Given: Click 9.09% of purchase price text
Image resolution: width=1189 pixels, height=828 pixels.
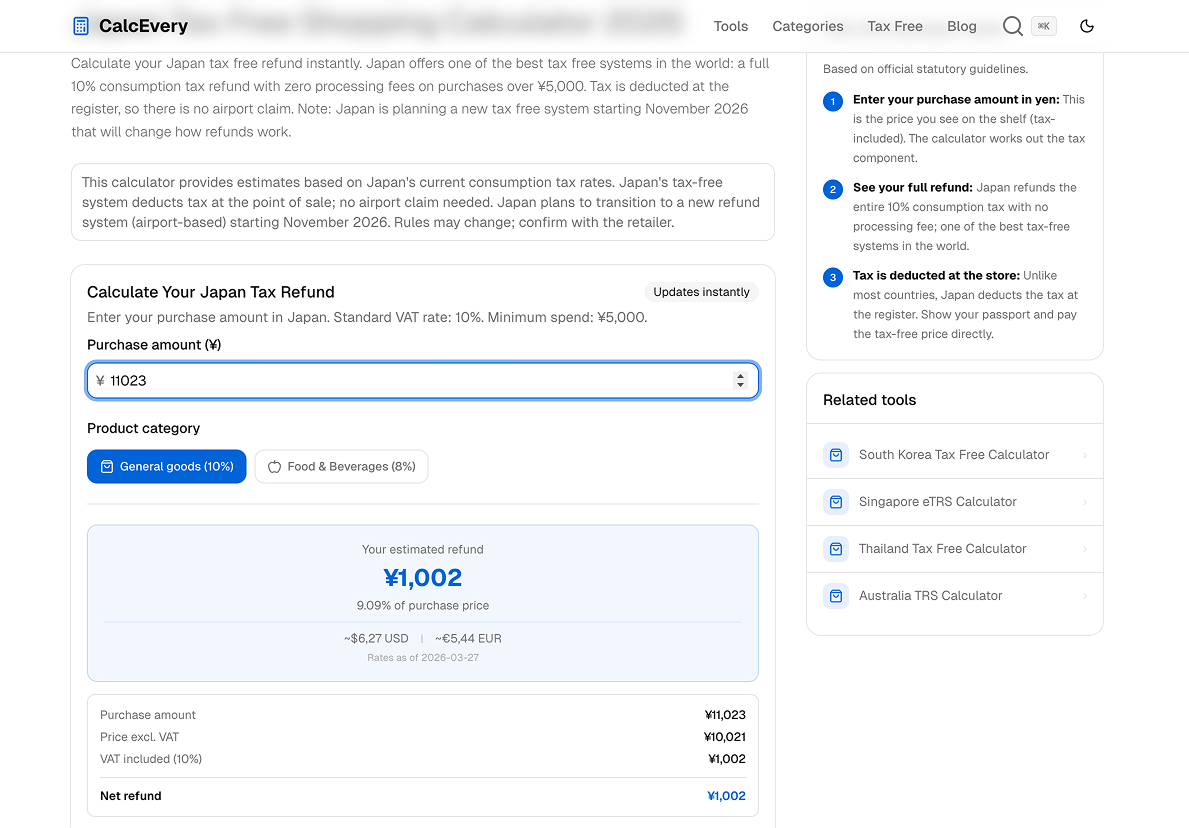Looking at the screenshot, I should (422, 606).
